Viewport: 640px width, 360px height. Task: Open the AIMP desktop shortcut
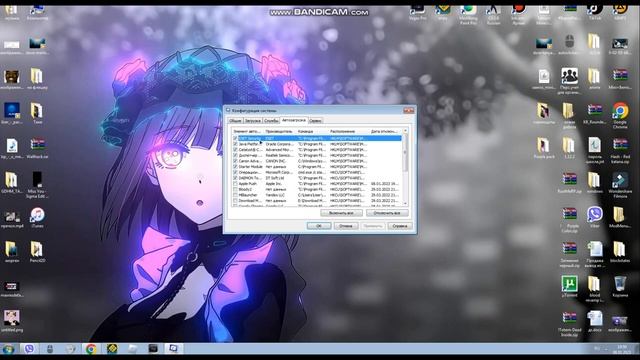[620, 12]
